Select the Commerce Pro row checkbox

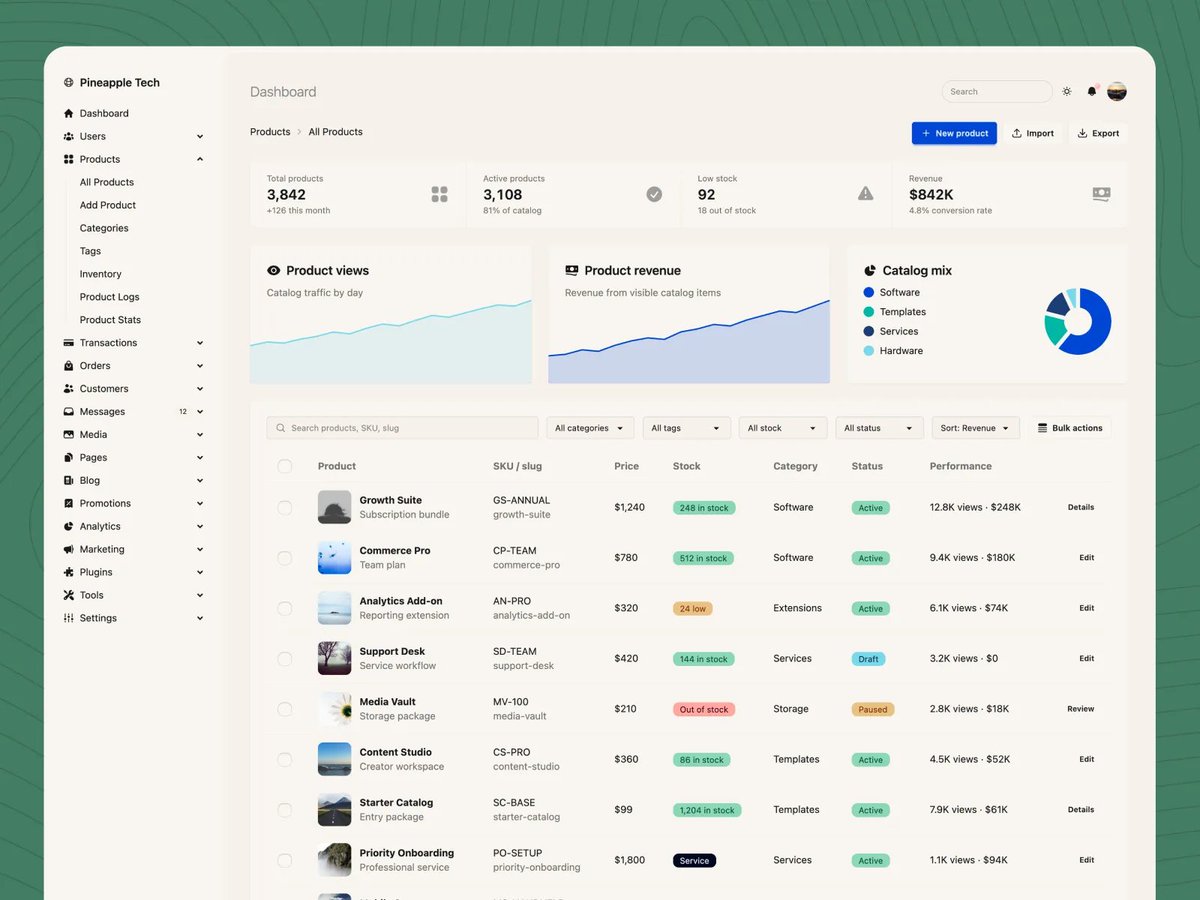point(285,558)
